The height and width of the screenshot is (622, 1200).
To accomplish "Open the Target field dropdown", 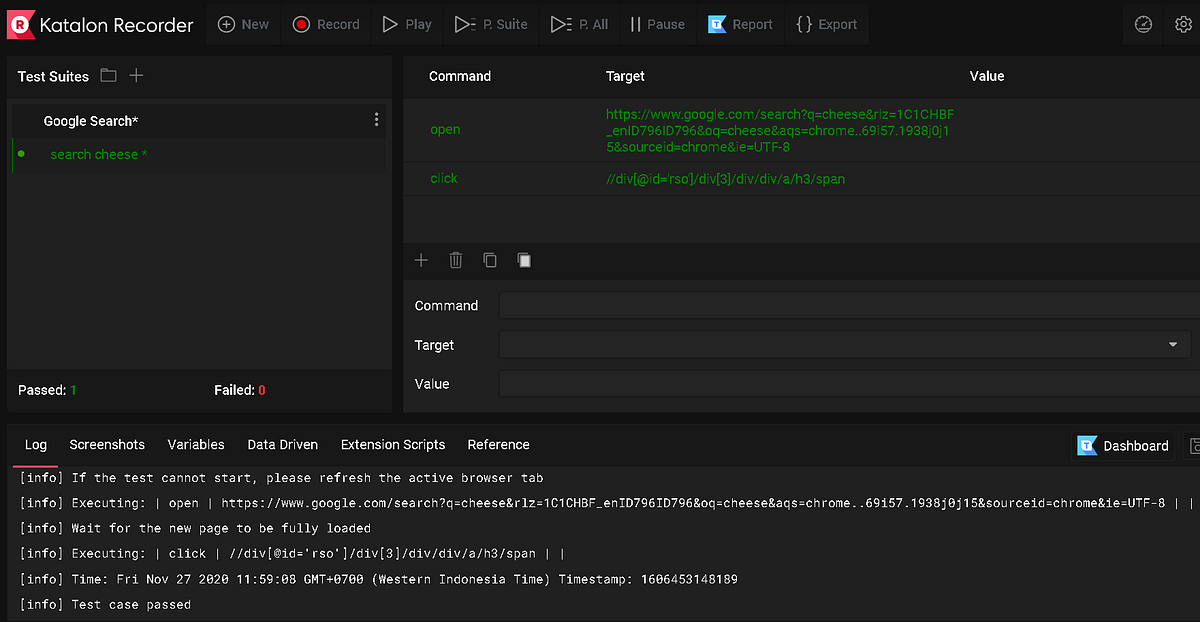I will [x=1172, y=344].
